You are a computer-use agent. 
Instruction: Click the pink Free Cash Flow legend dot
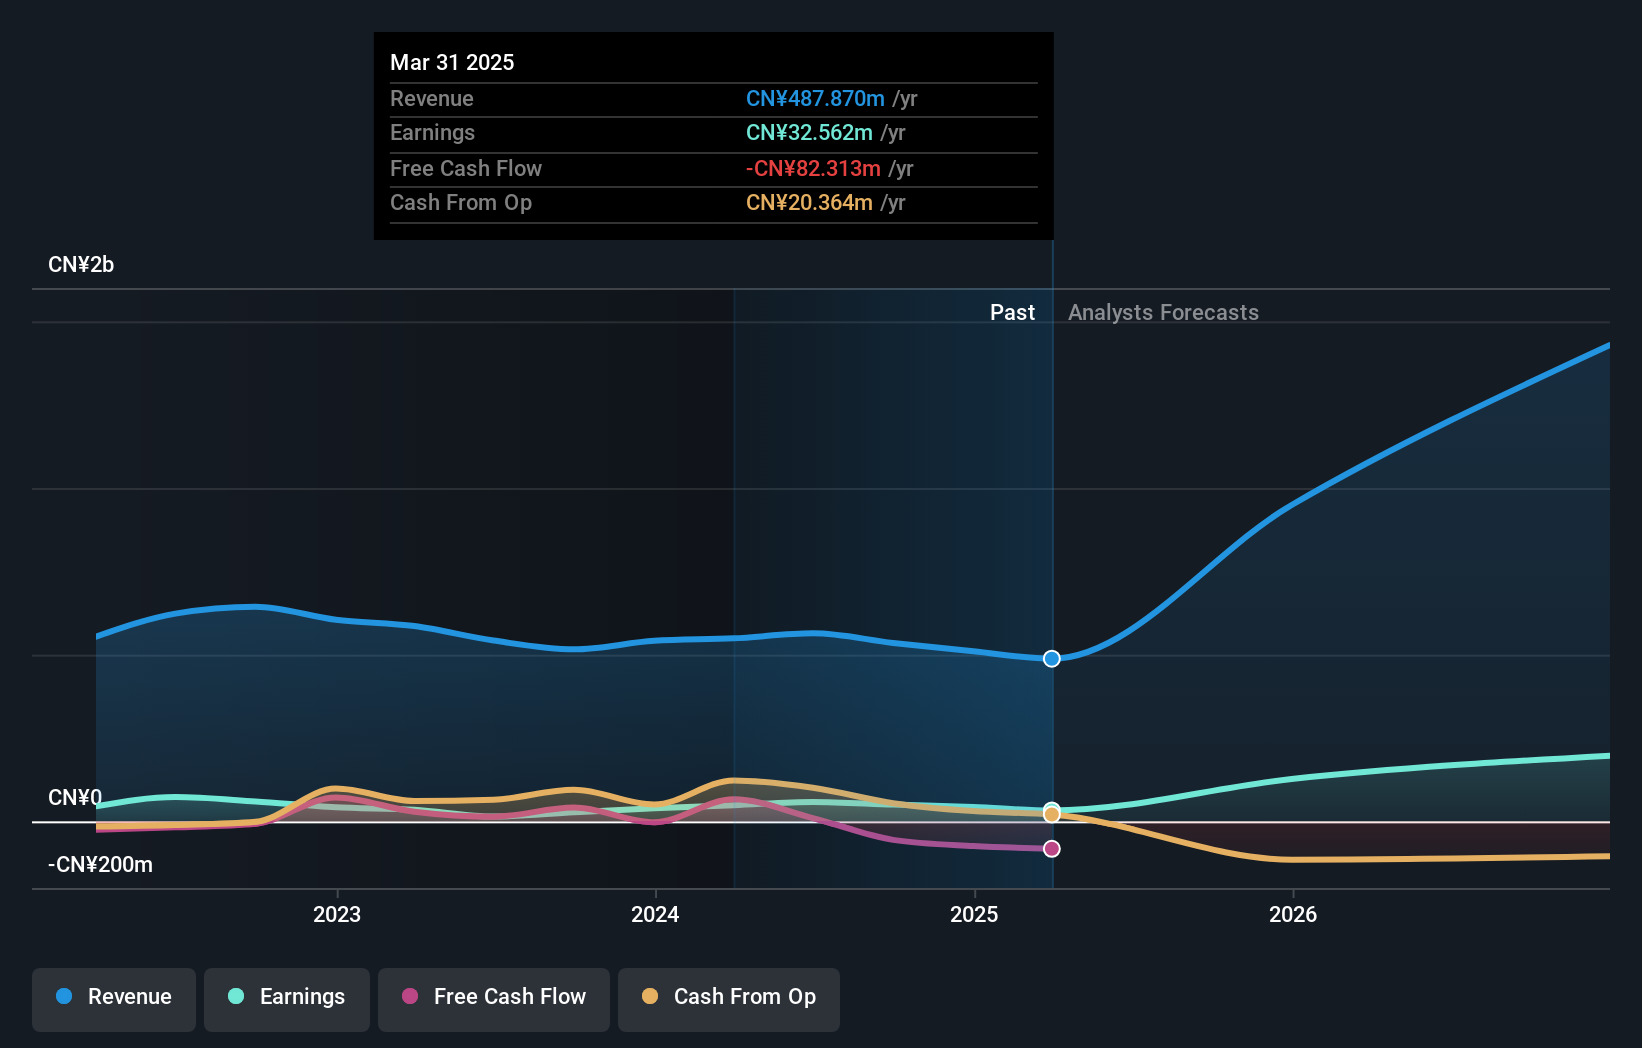pos(410,996)
